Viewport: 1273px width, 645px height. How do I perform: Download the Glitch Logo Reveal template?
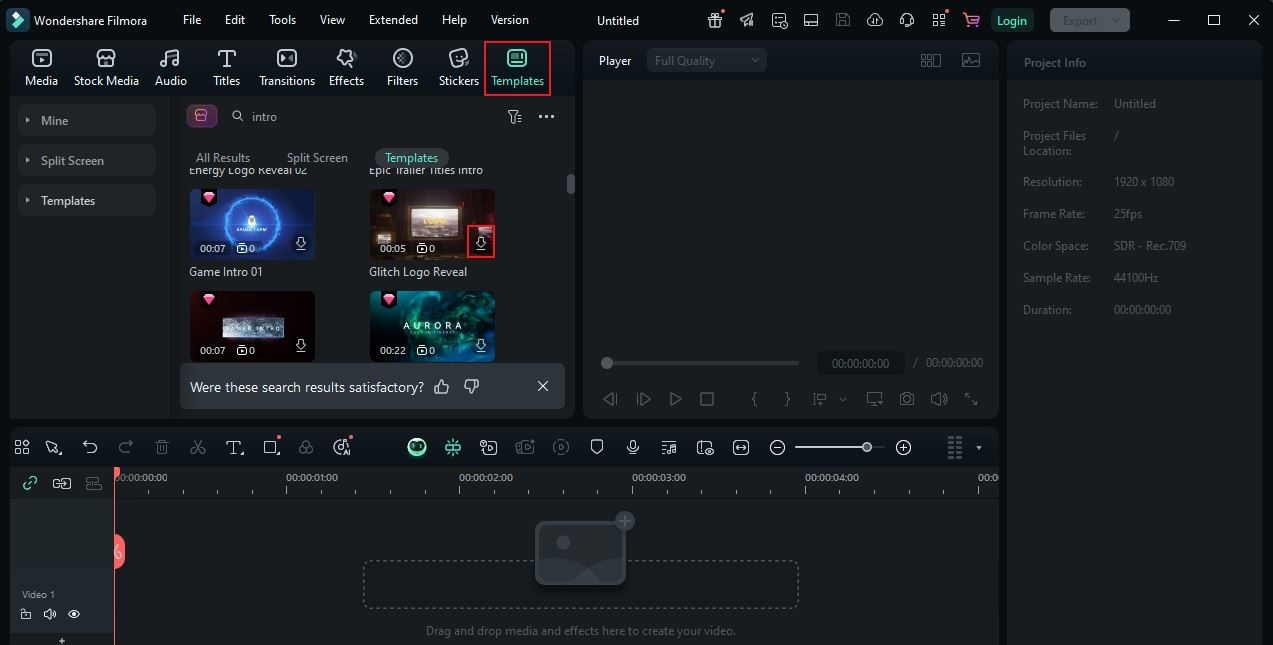(x=481, y=243)
